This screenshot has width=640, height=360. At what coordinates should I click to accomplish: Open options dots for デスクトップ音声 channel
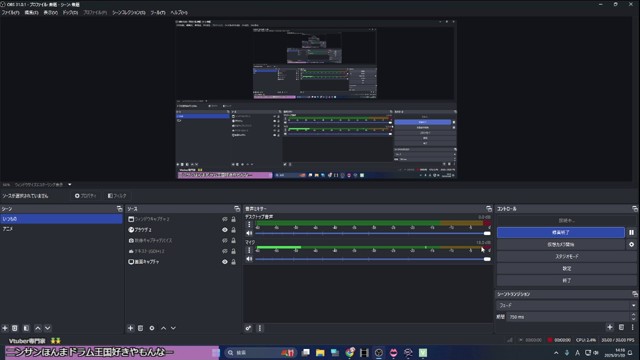tap(249, 224)
